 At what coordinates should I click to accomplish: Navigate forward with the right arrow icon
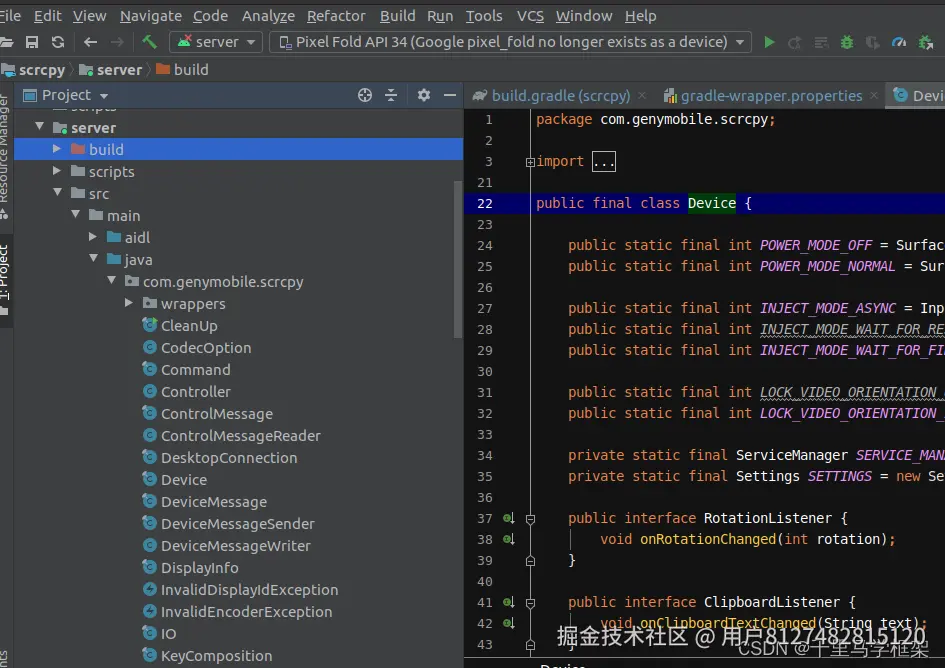(118, 42)
